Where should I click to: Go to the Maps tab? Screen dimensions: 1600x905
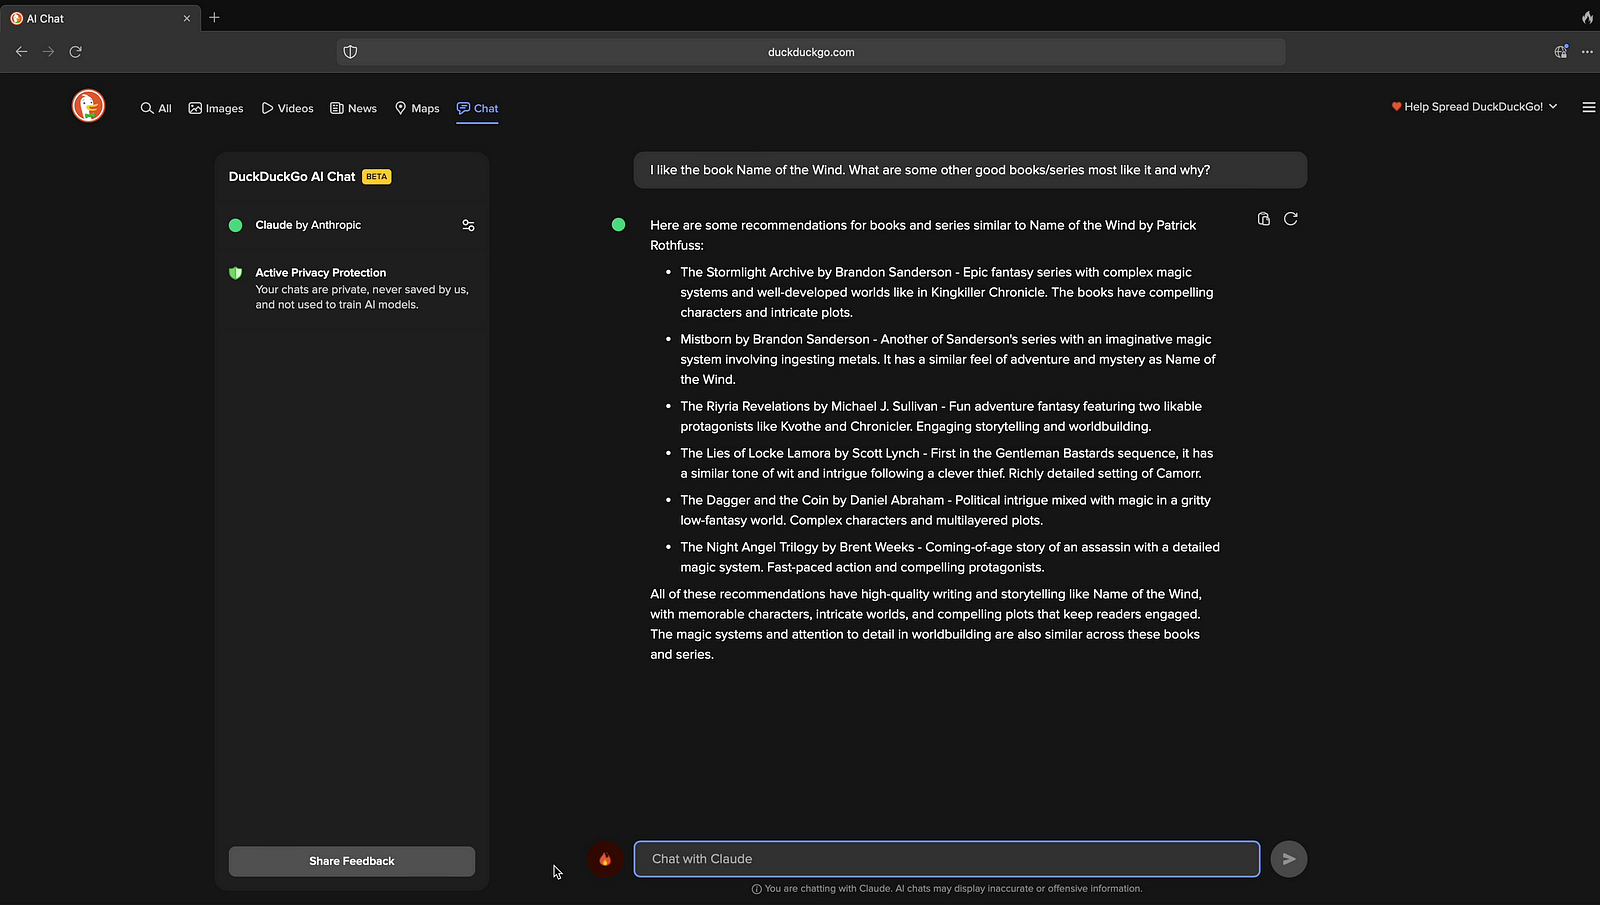[417, 108]
